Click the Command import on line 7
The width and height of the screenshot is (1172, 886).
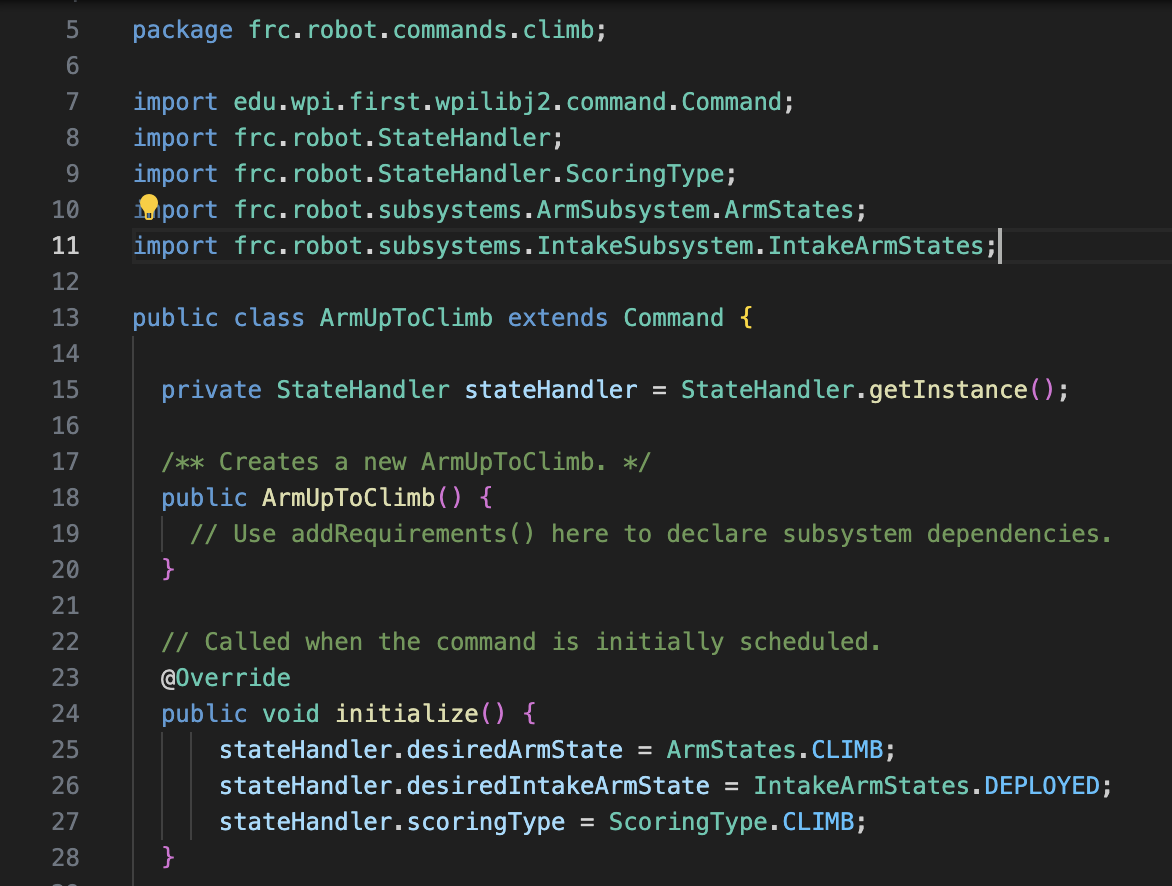coord(731,102)
